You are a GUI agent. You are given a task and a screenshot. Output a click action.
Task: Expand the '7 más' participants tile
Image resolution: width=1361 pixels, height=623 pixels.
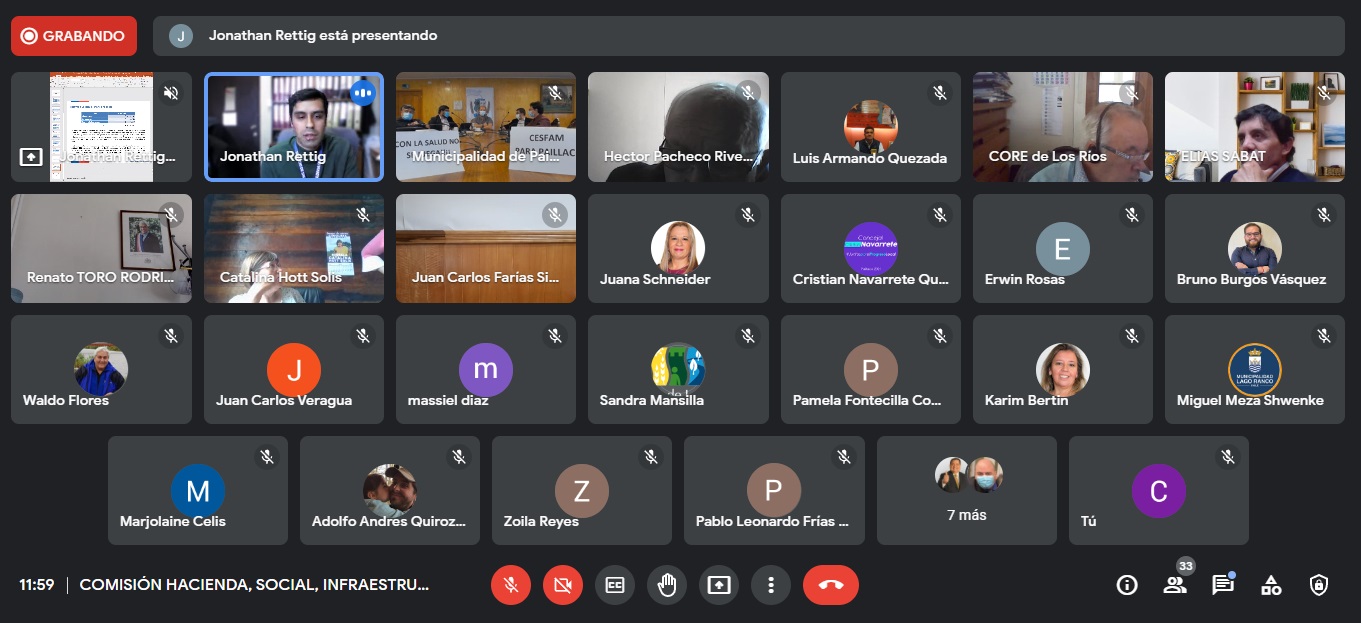[966, 490]
